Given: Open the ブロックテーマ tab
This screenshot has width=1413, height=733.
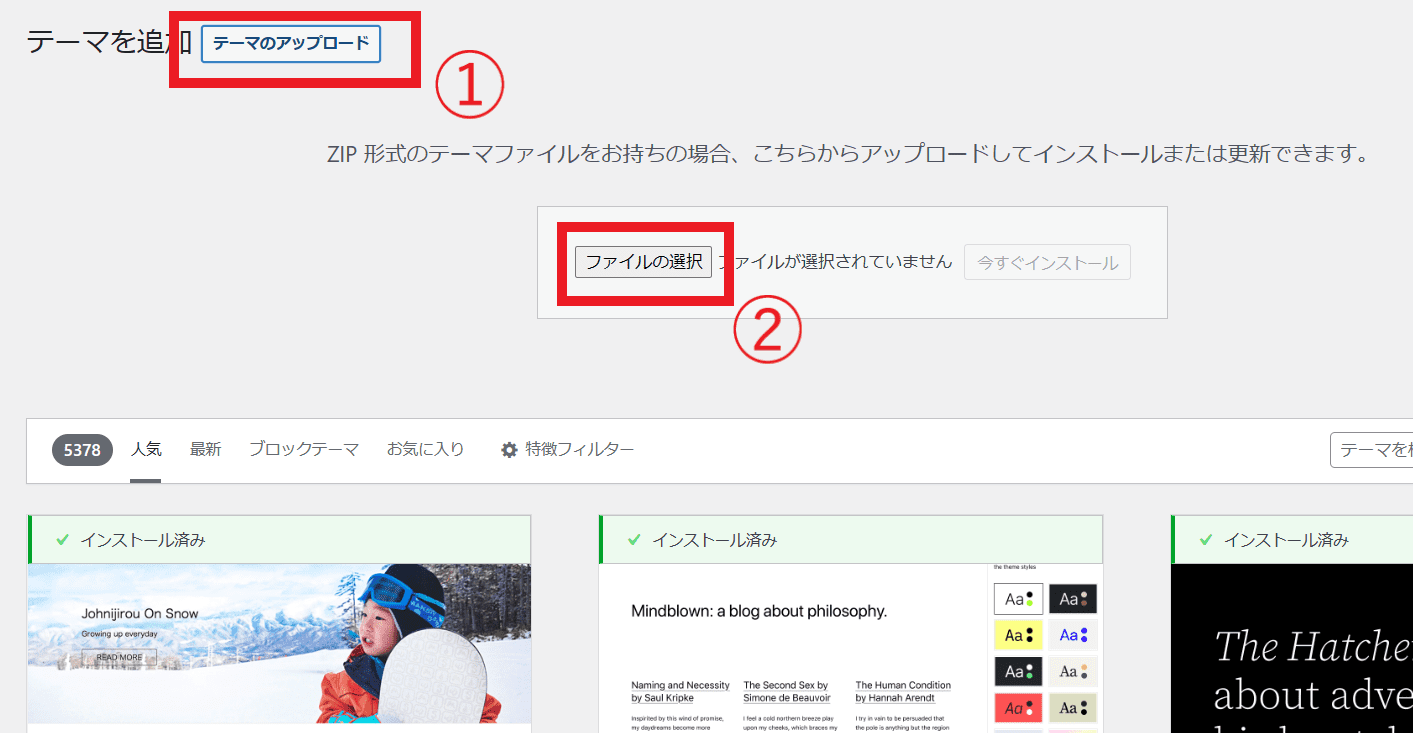Looking at the screenshot, I should 304,449.
